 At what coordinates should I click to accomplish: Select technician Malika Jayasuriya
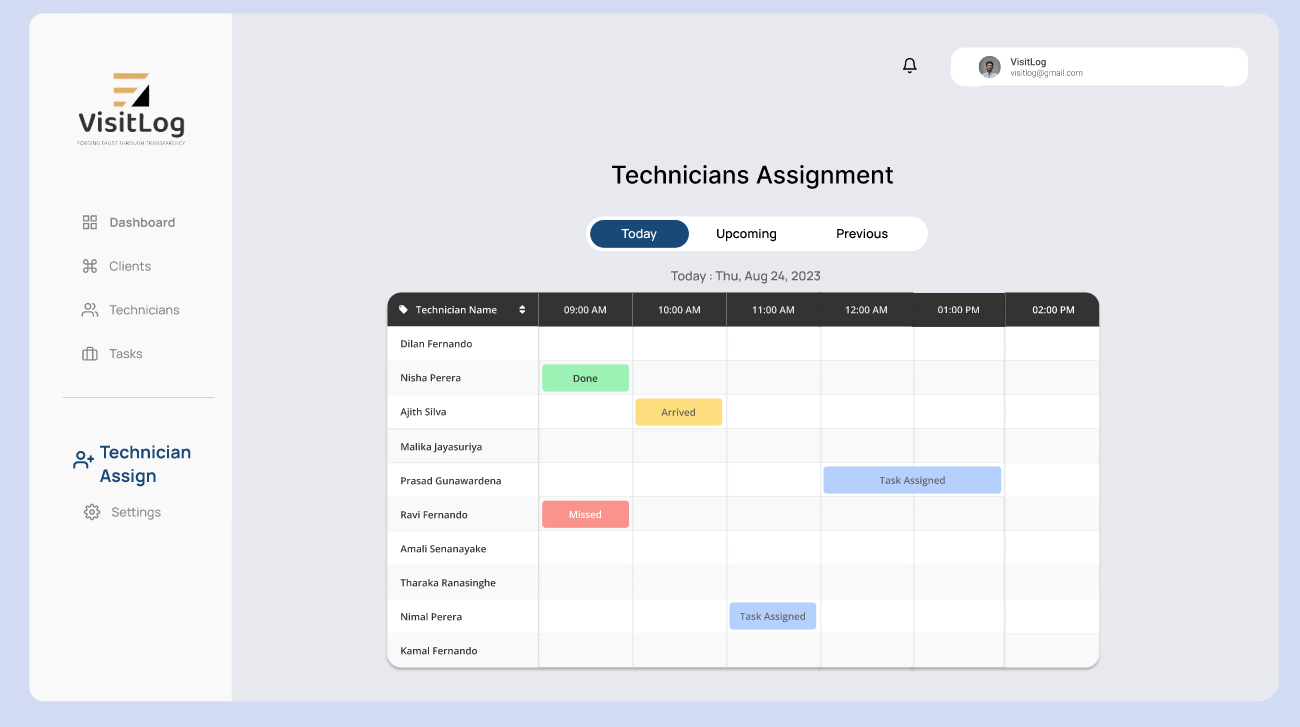(441, 447)
